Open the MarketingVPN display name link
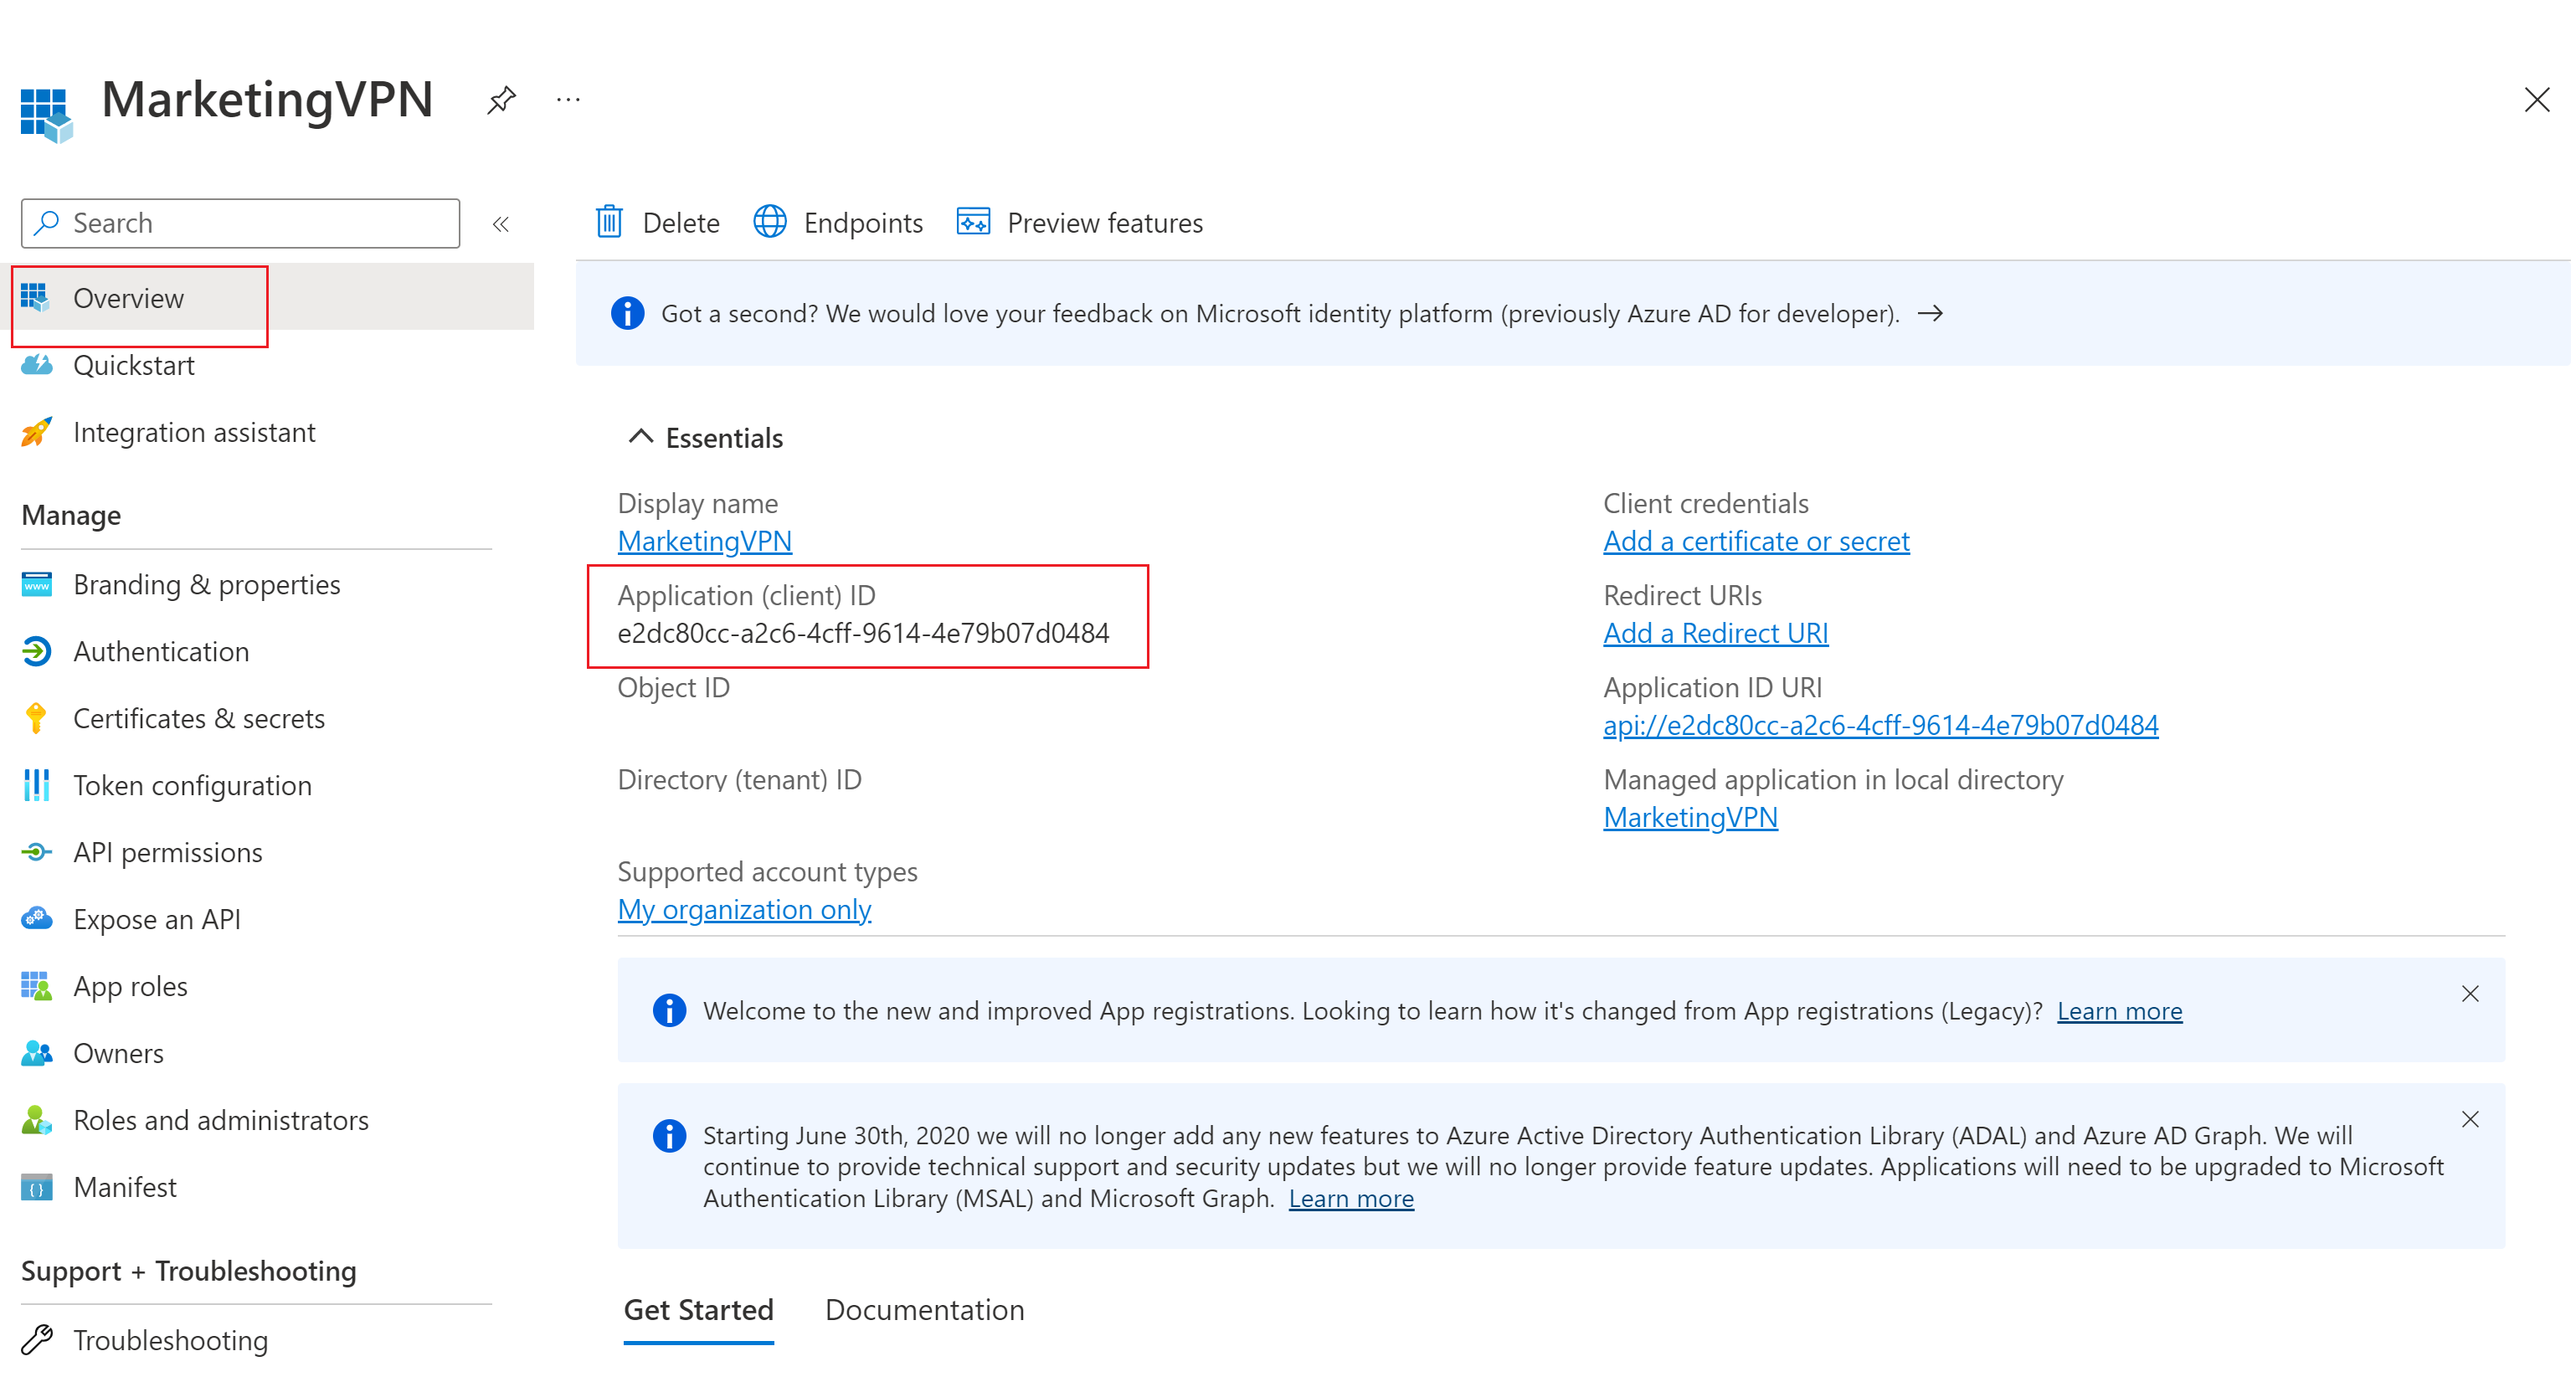 704,541
